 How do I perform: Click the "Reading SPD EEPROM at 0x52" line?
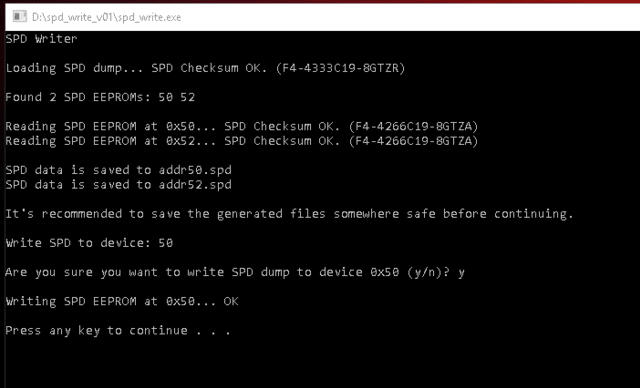(x=242, y=141)
